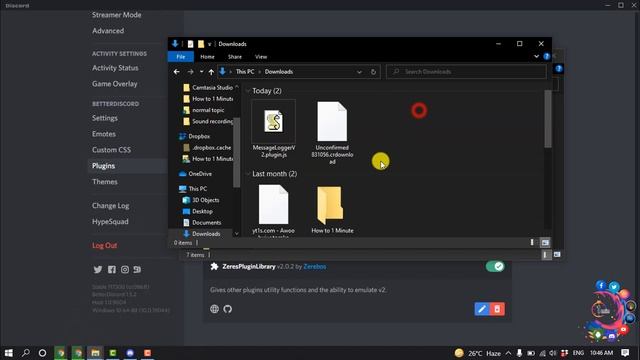
Task: Open the View ribbon tab
Action: click(261, 57)
